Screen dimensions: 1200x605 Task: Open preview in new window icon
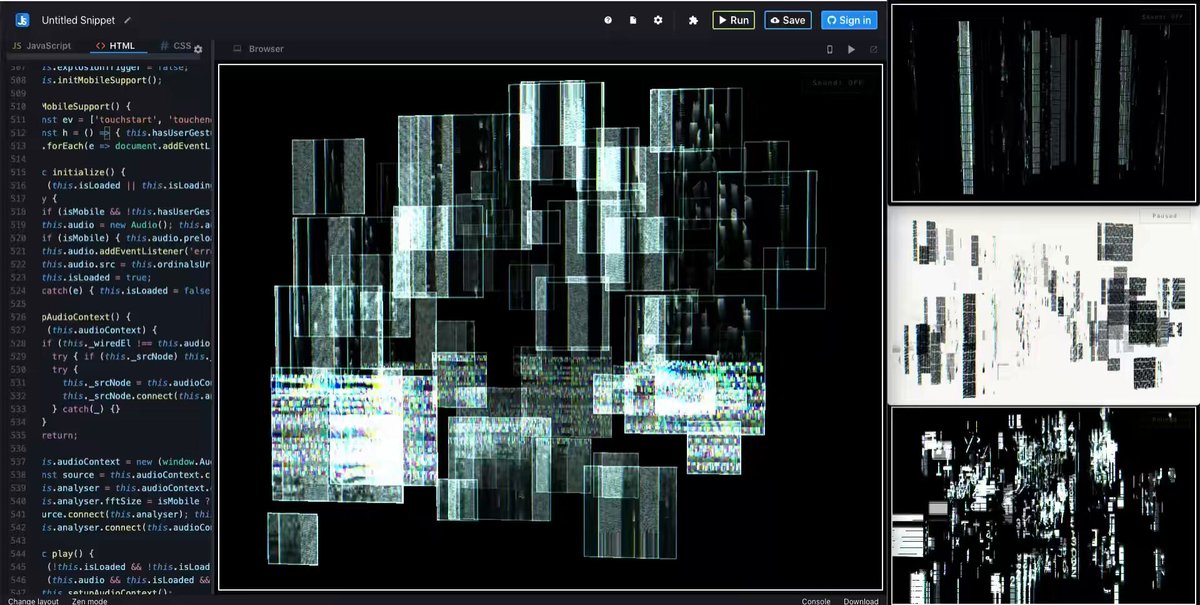tap(873, 49)
